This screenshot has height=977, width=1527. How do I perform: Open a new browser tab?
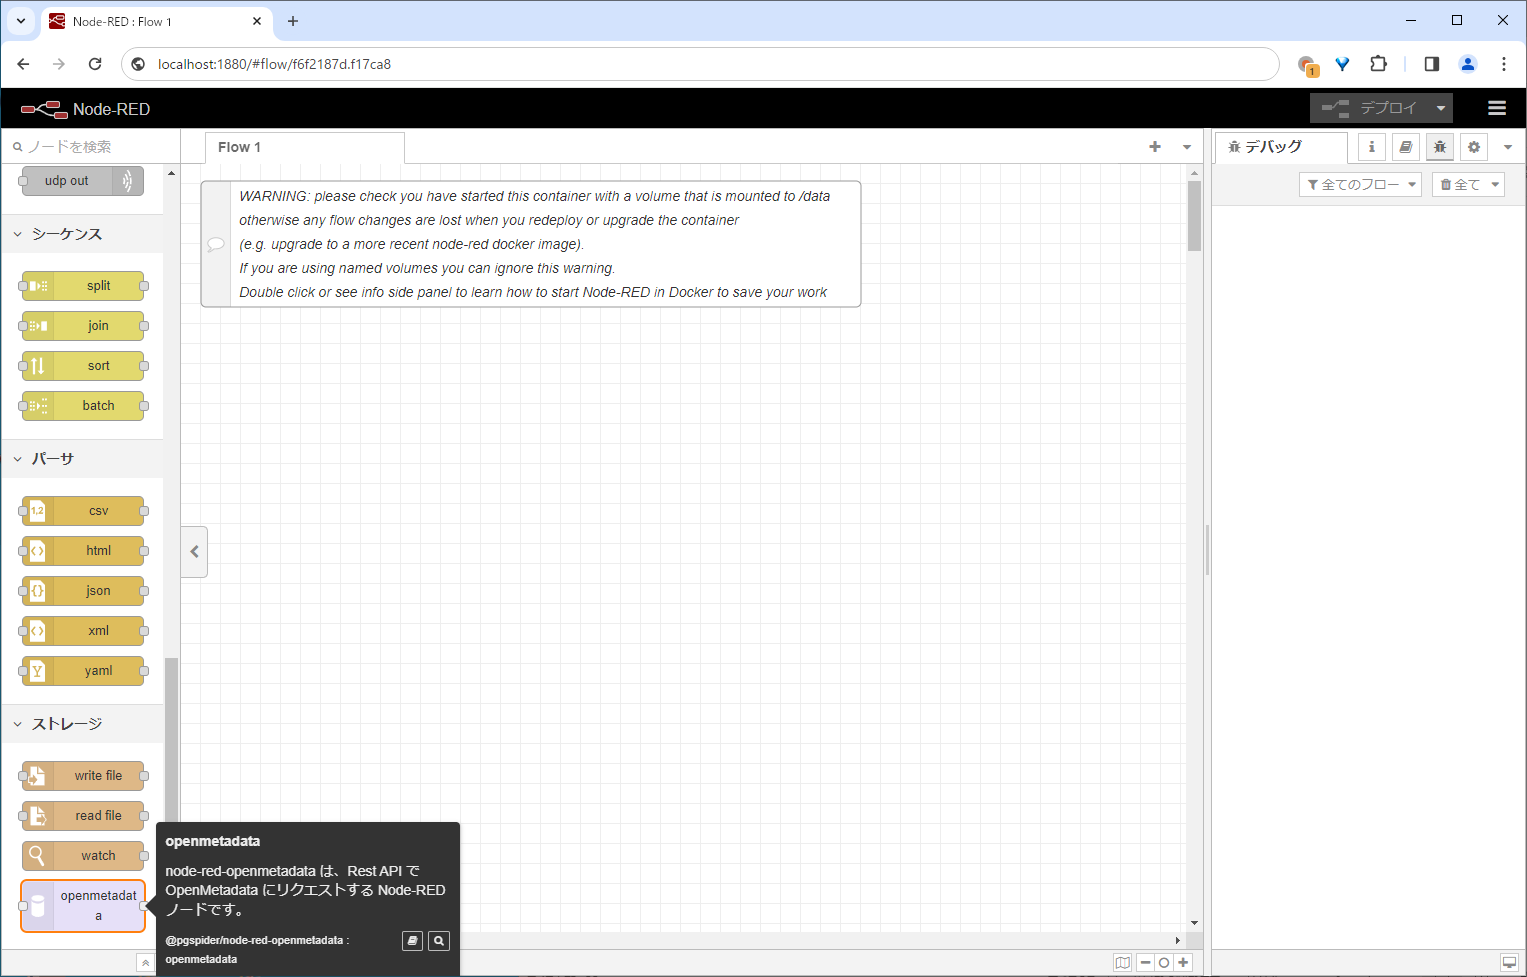coord(293,21)
